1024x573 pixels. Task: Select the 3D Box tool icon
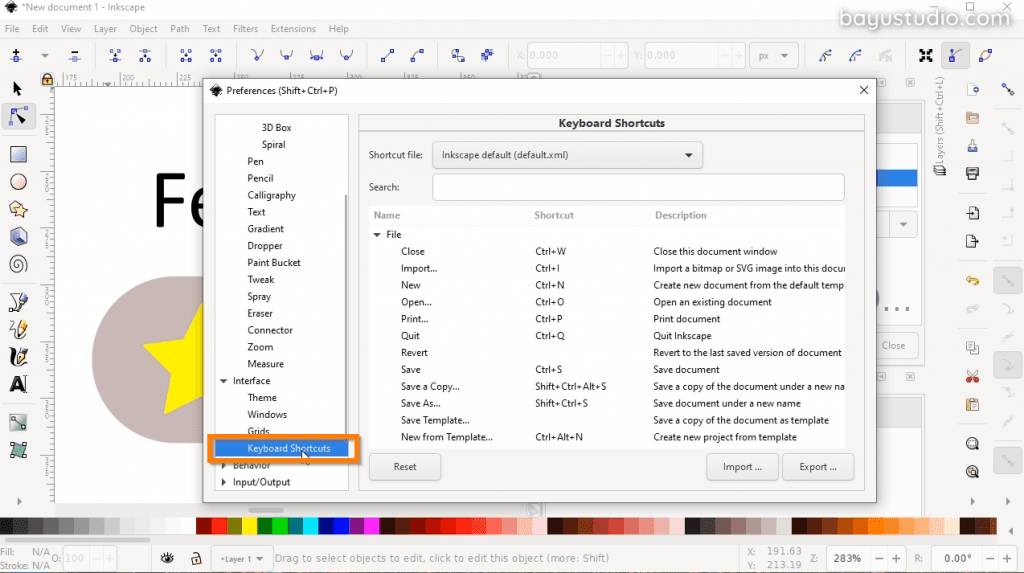(x=18, y=237)
